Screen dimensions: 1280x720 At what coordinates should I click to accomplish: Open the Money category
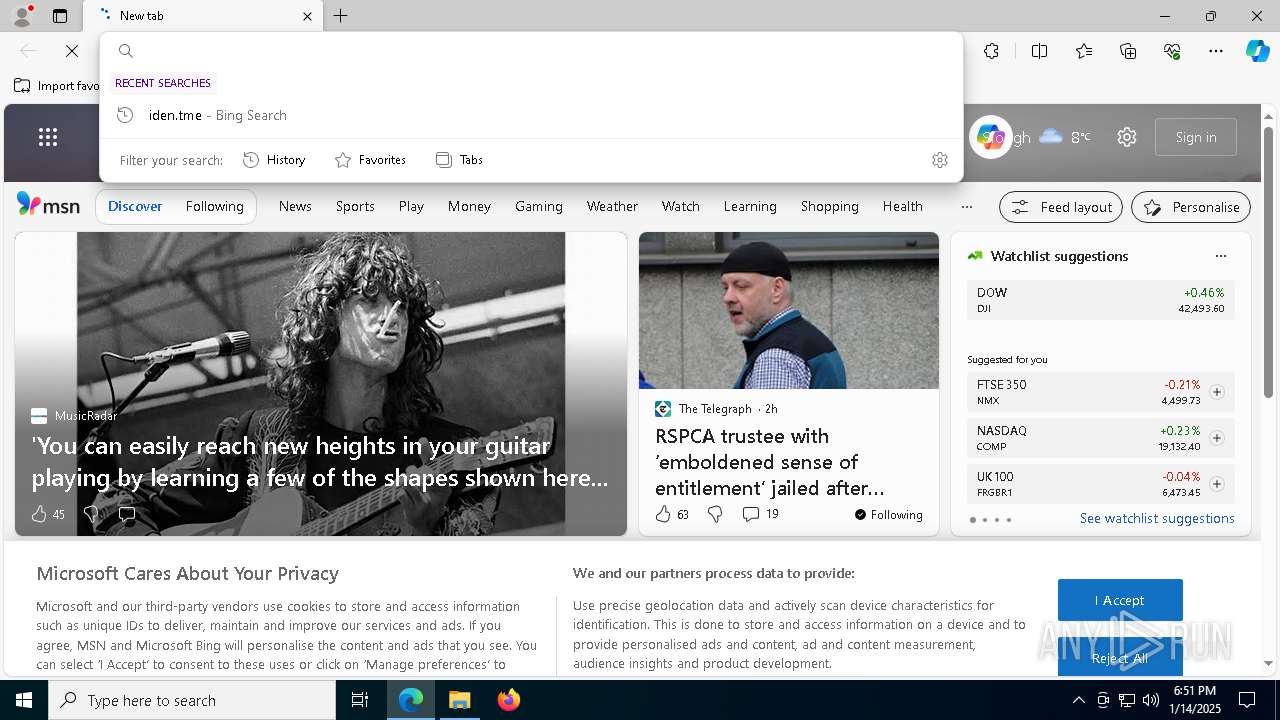click(469, 206)
